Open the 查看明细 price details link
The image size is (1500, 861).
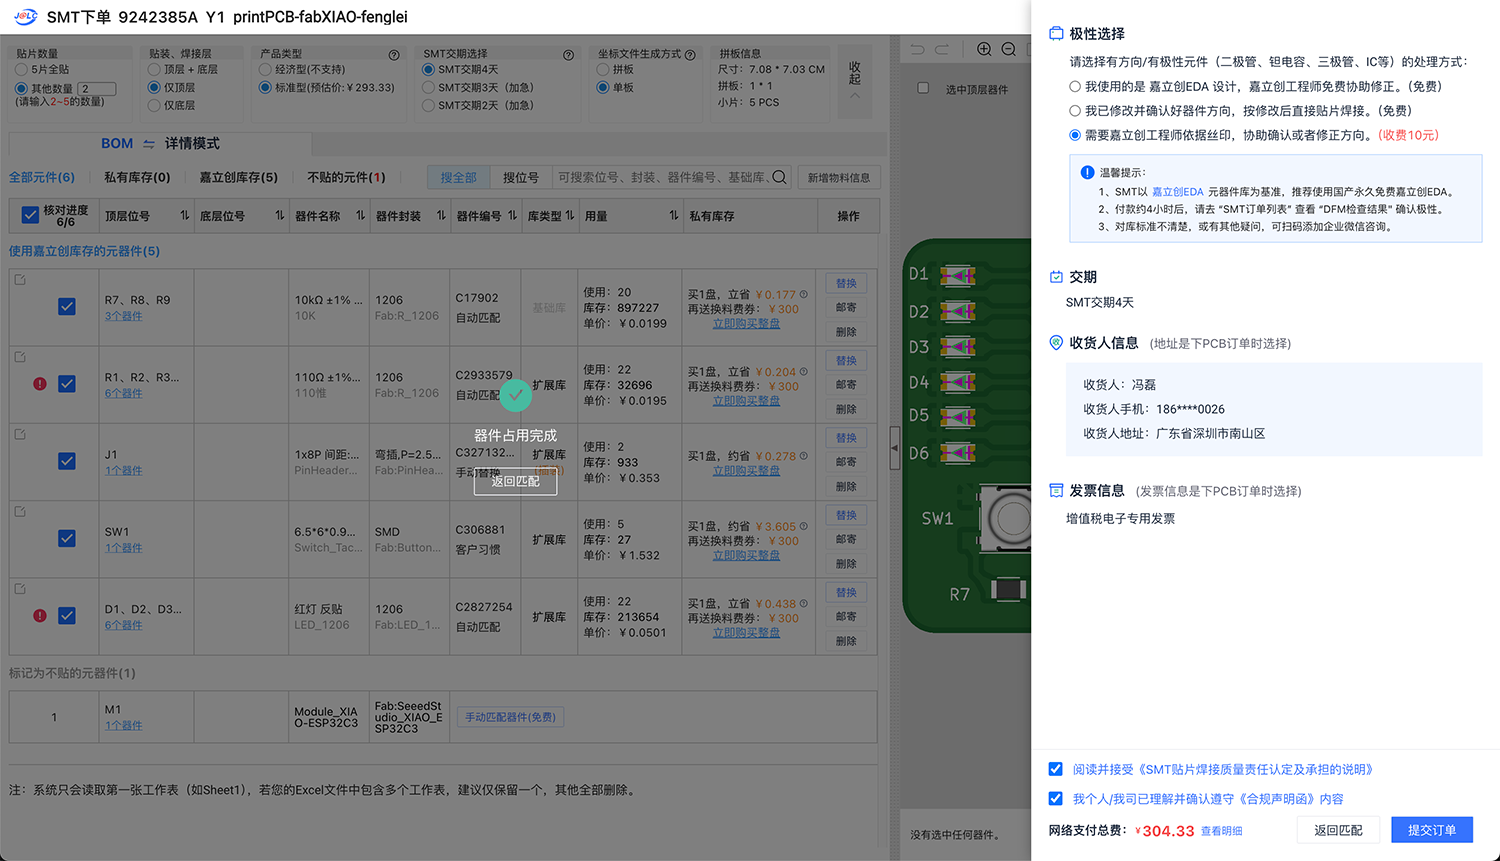(x=1221, y=831)
